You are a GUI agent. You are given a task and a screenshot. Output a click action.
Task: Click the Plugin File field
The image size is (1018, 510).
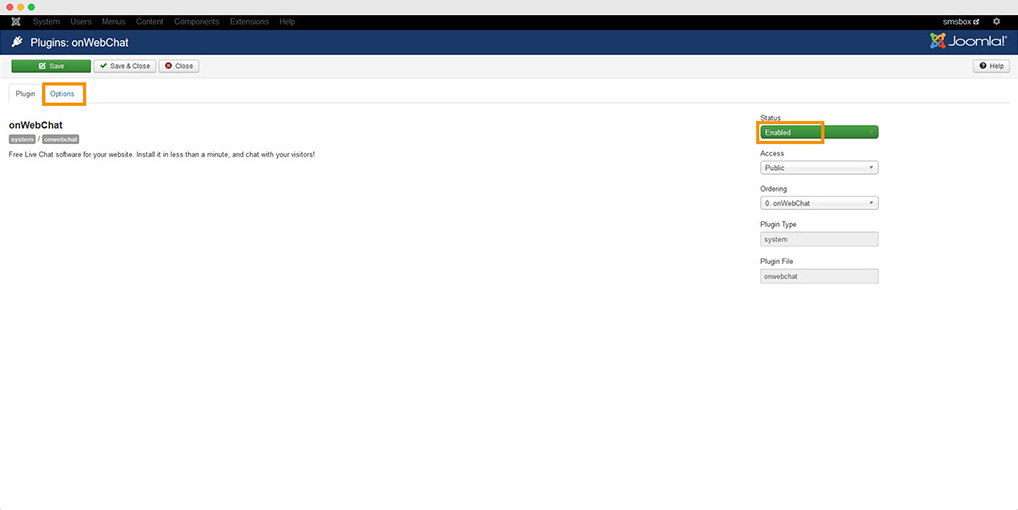pos(818,276)
